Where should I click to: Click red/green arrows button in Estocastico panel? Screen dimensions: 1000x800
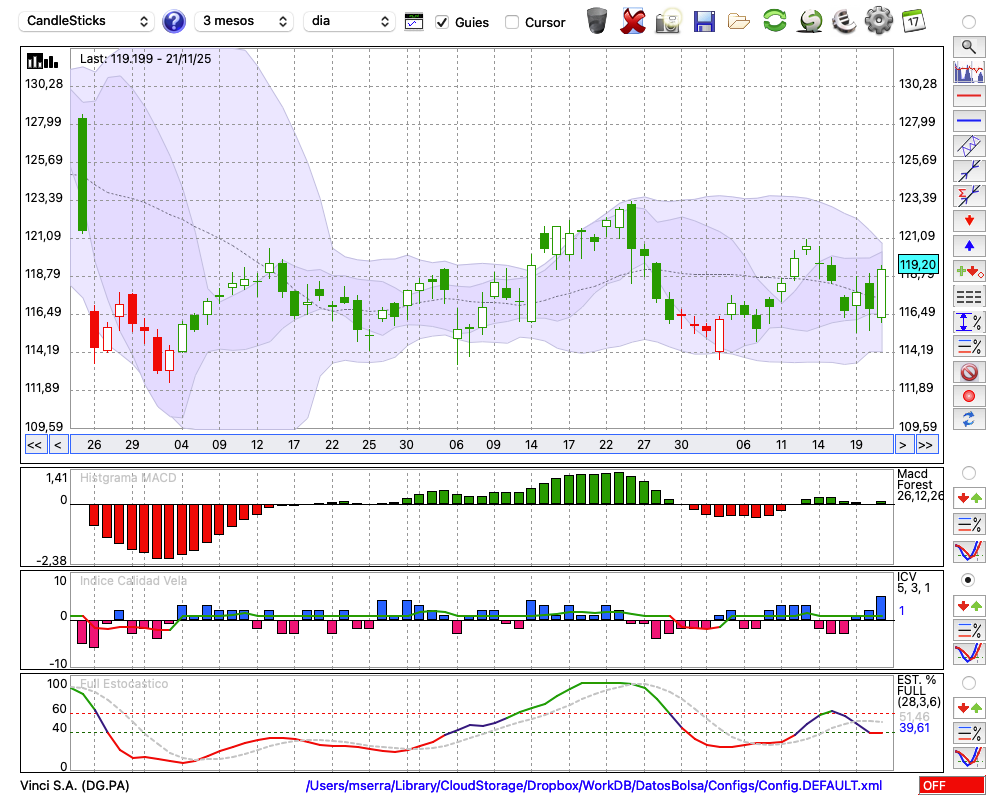[x=969, y=708]
